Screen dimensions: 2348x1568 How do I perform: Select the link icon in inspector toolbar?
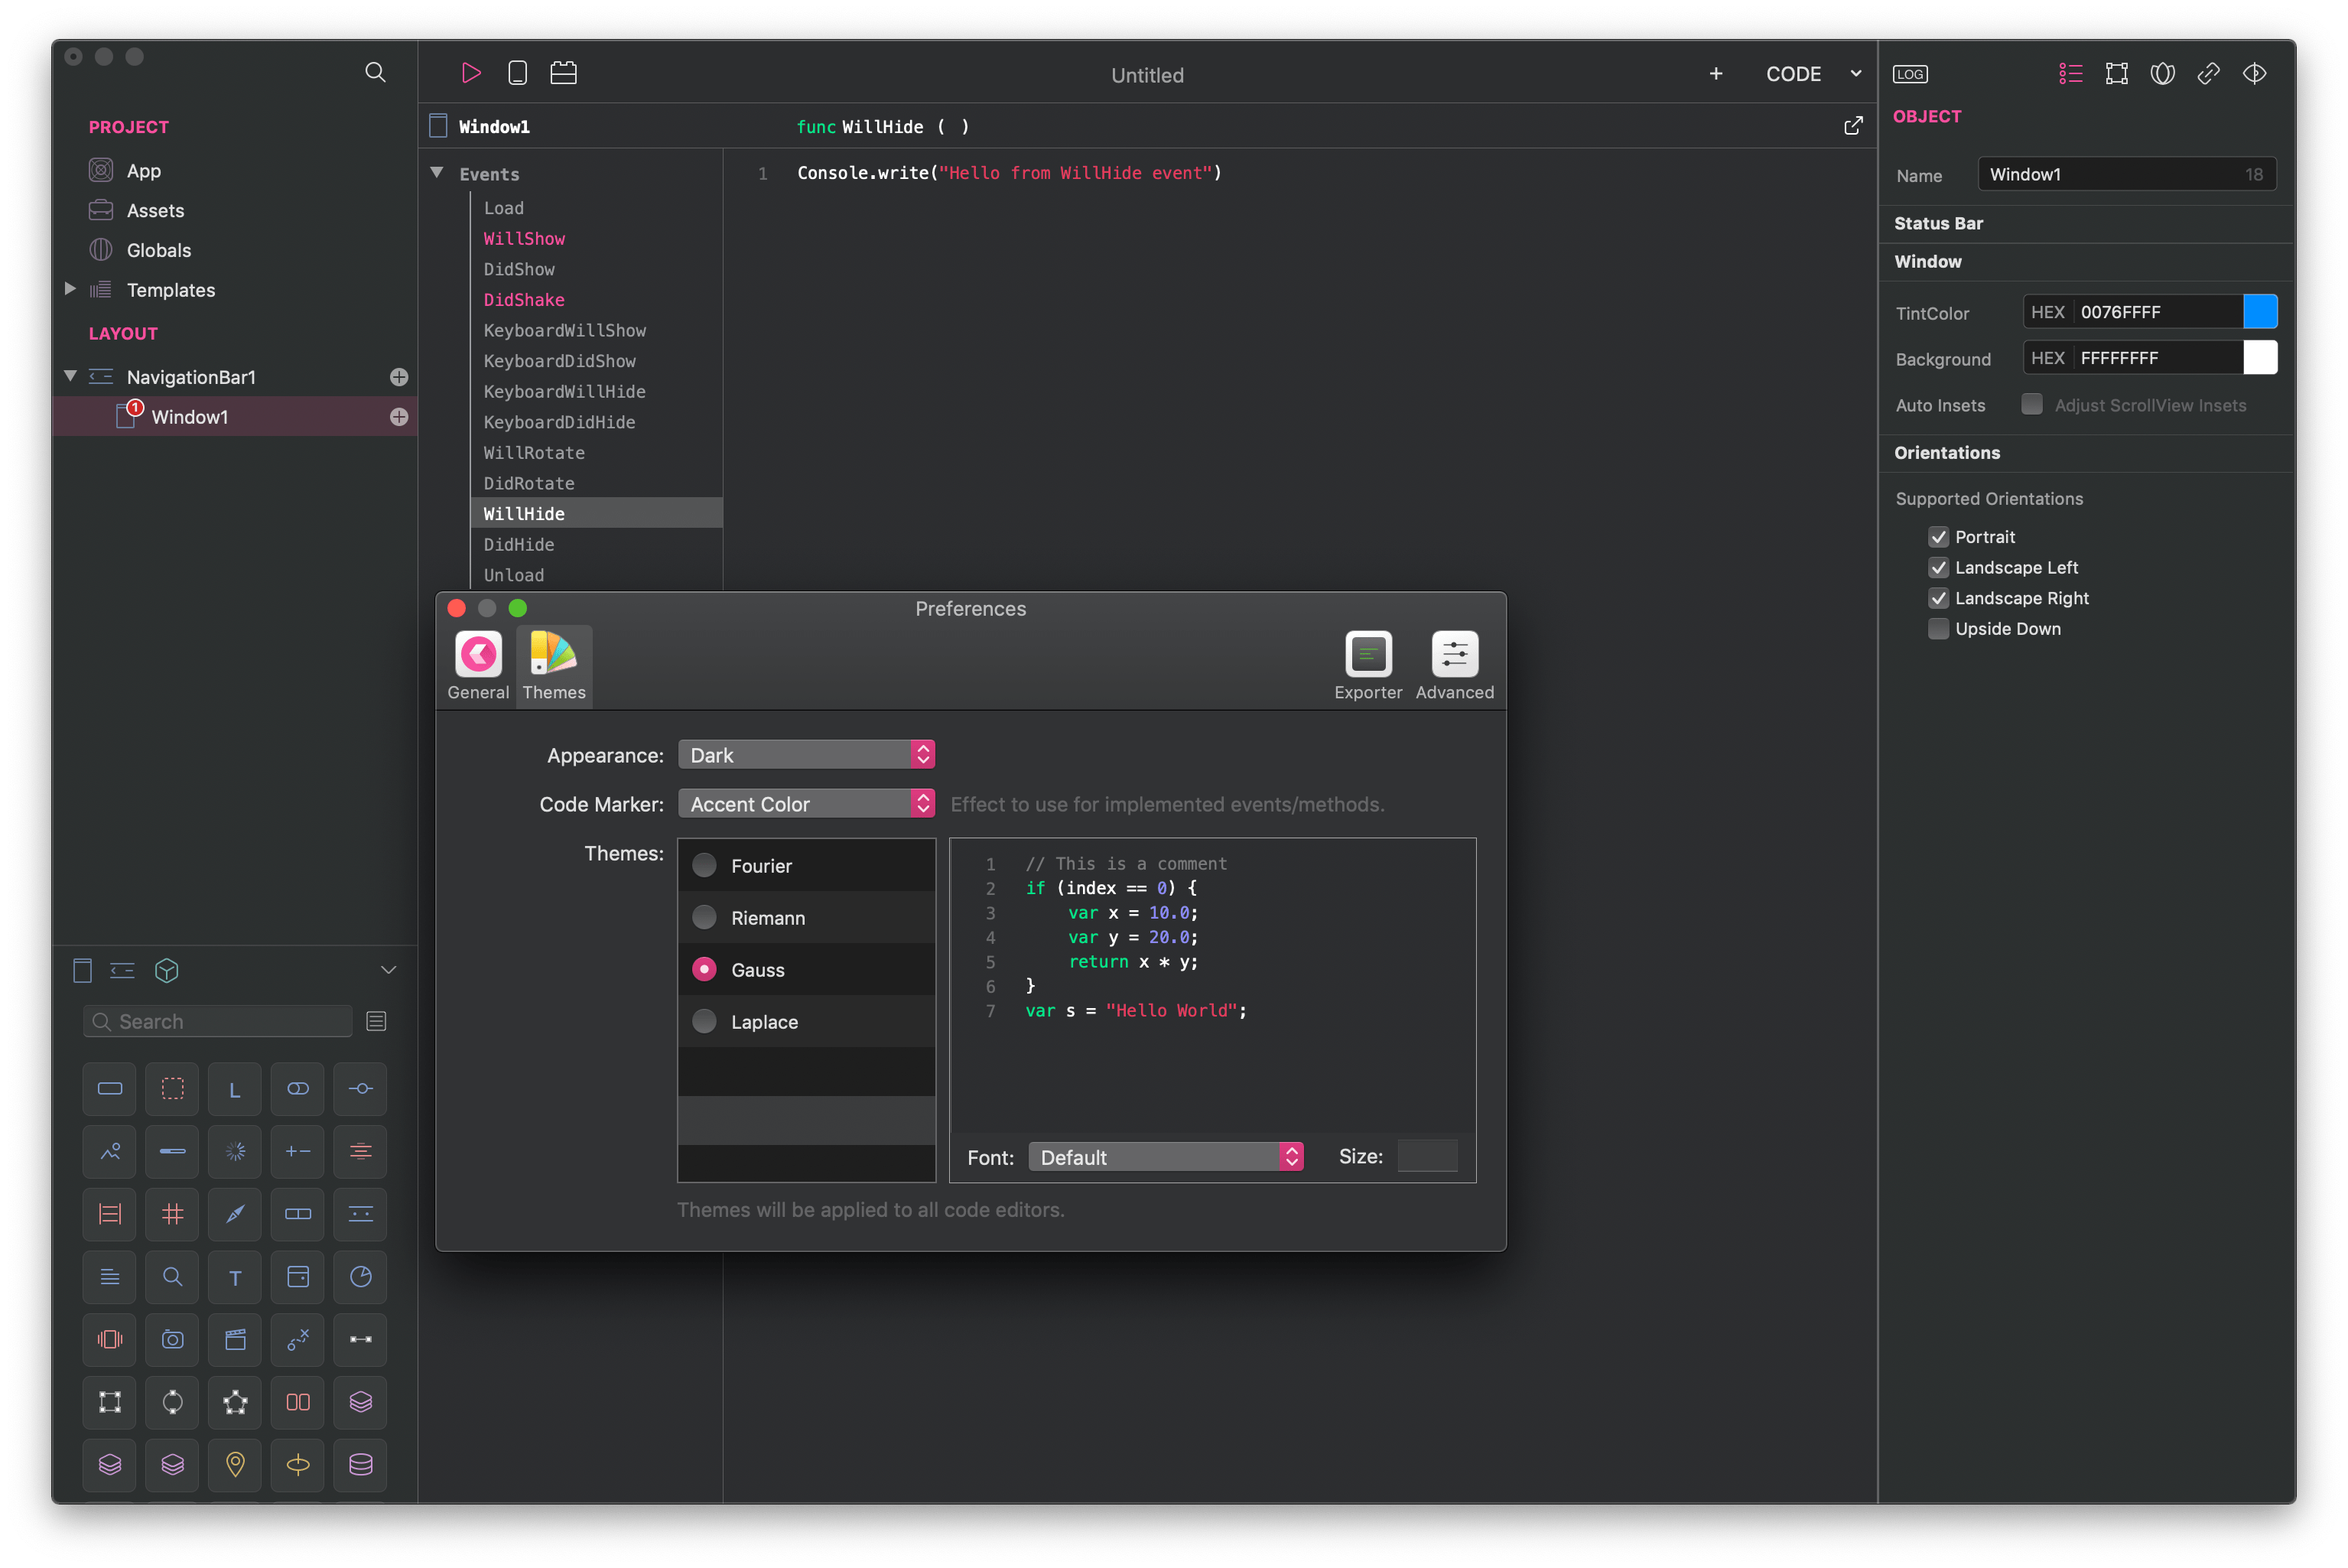pos(2208,73)
